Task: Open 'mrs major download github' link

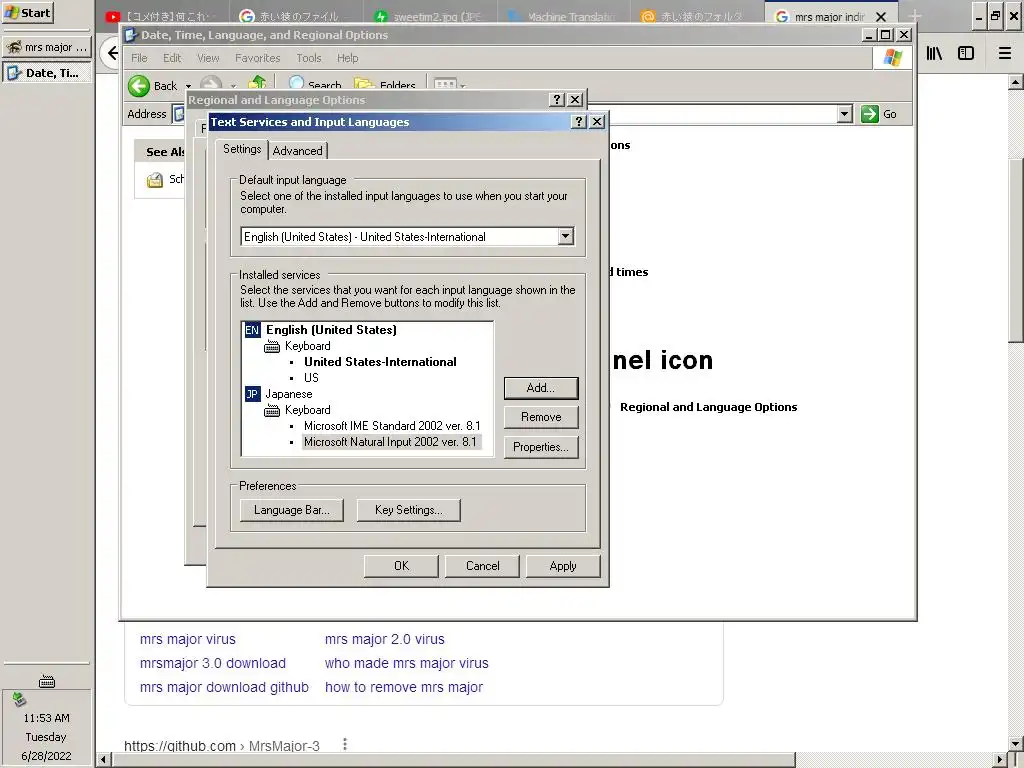Action: click(x=224, y=688)
